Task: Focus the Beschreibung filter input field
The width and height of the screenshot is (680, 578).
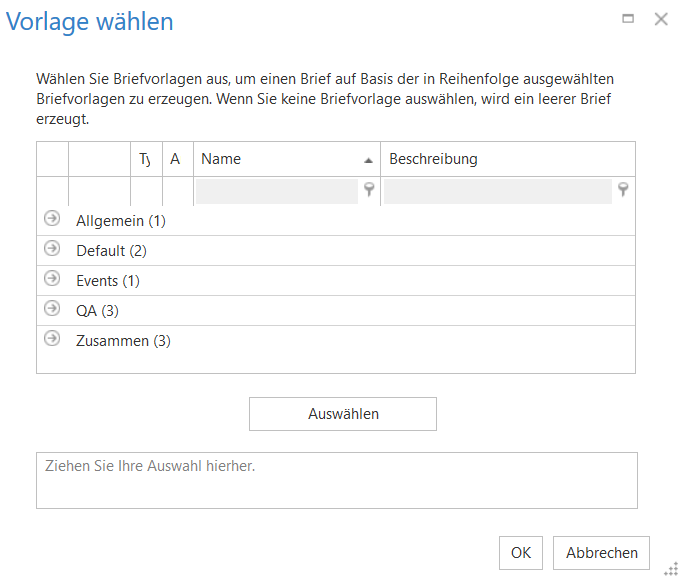Action: click(497, 191)
